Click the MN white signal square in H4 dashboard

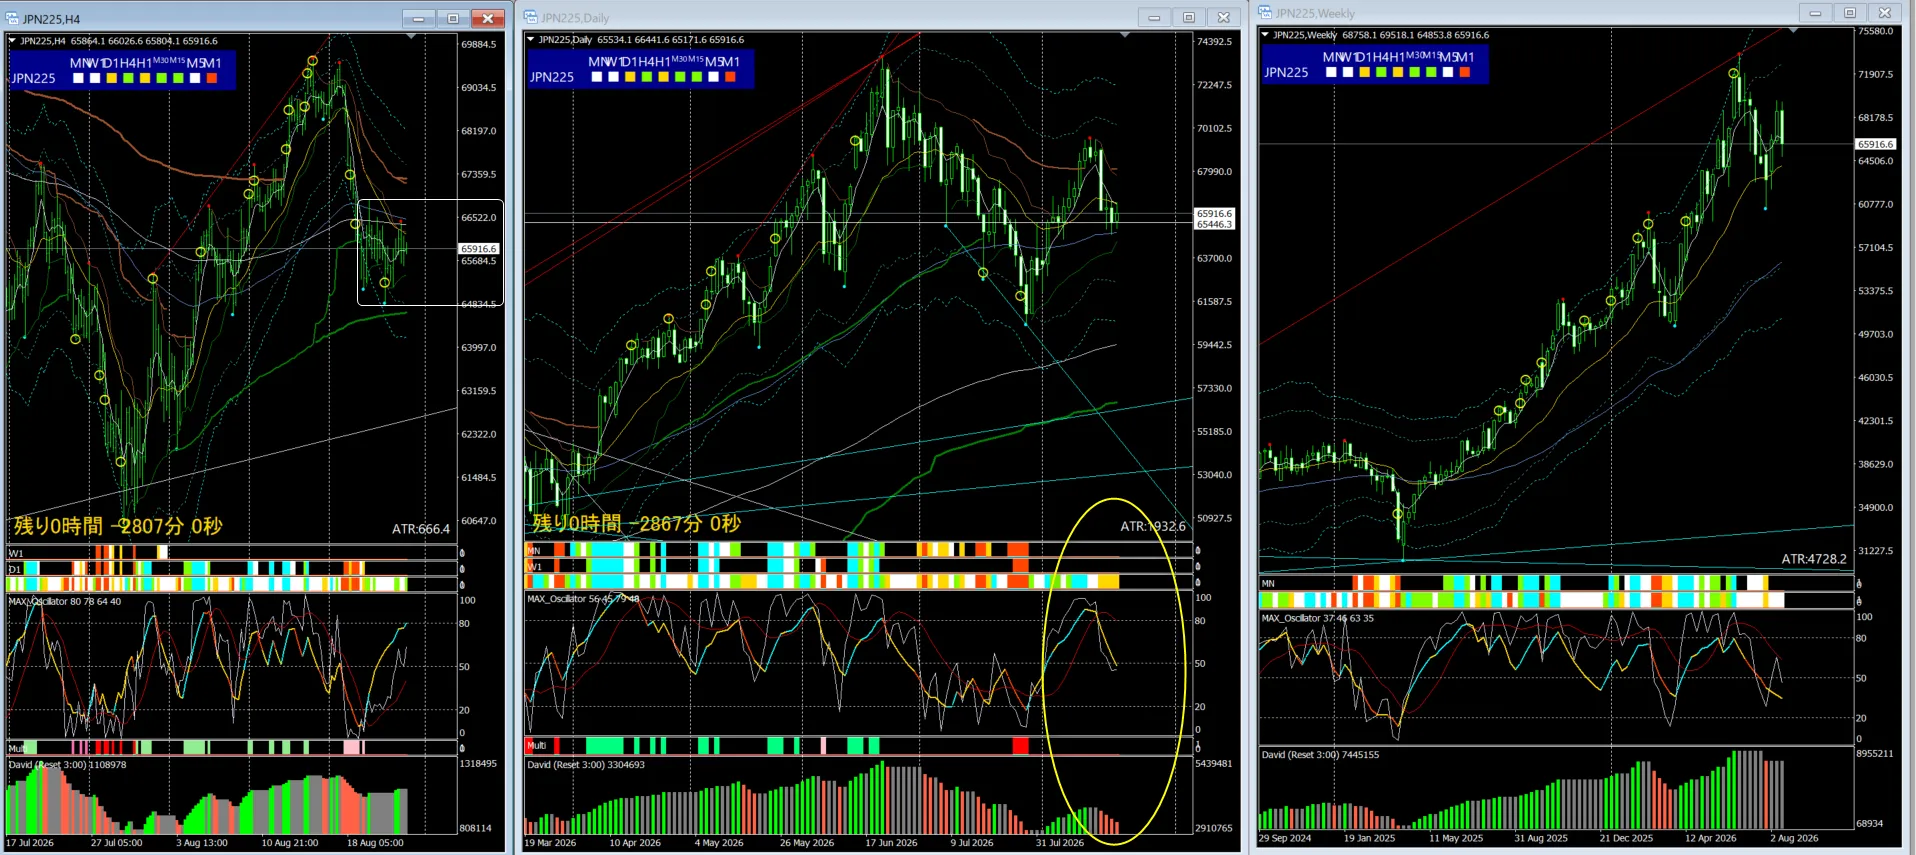(x=79, y=78)
